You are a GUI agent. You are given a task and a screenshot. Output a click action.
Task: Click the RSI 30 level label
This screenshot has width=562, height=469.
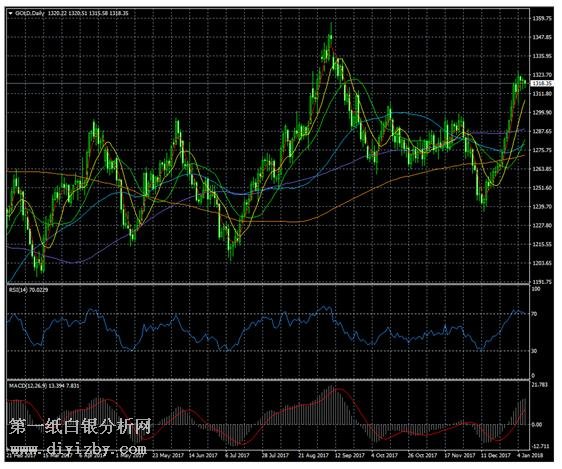[x=534, y=351]
